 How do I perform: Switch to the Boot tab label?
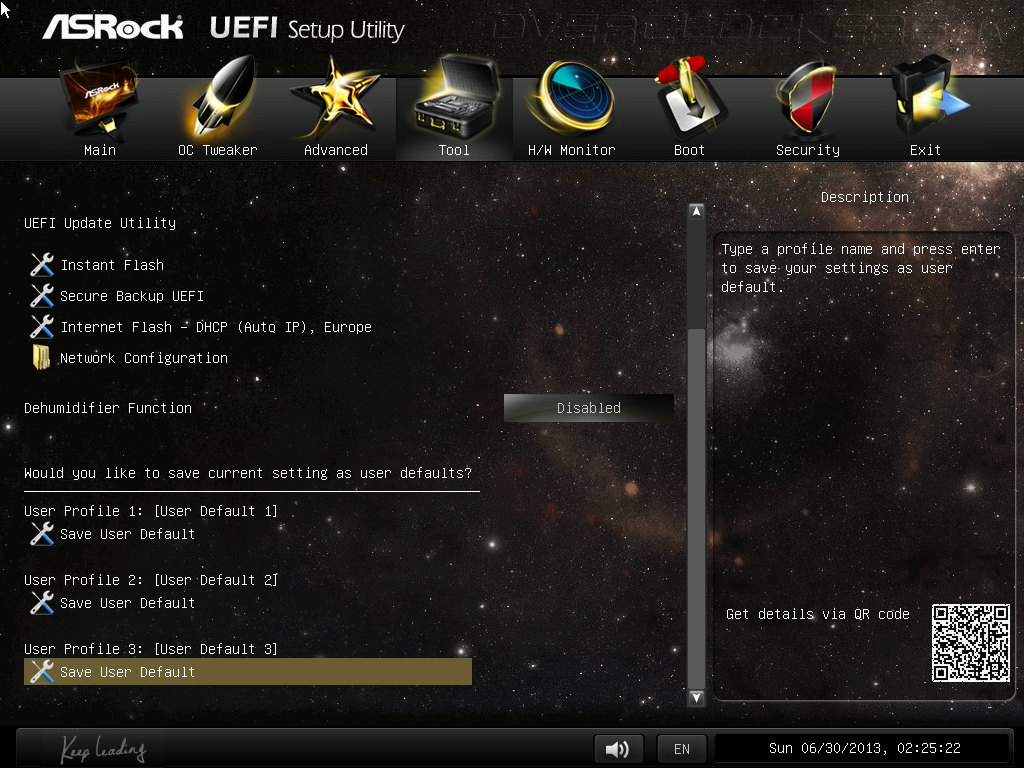click(x=689, y=150)
